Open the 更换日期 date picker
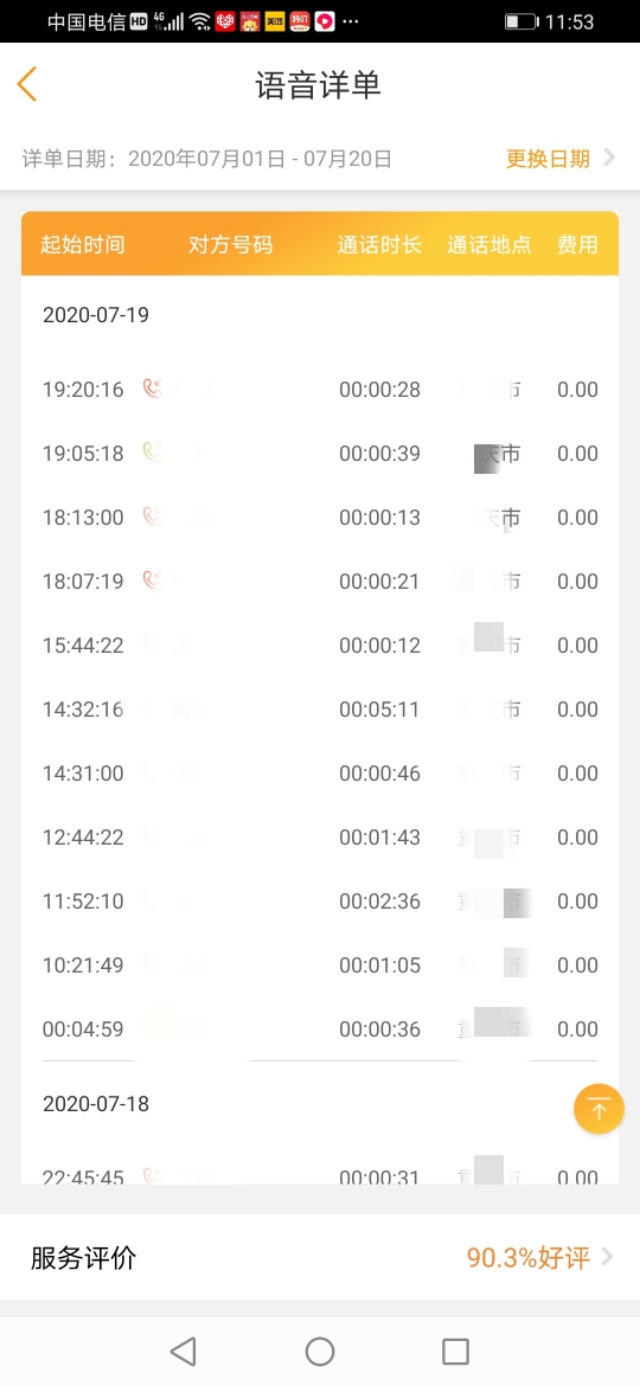Image resolution: width=640 pixels, height=1386 pixels. coord(548,159)
